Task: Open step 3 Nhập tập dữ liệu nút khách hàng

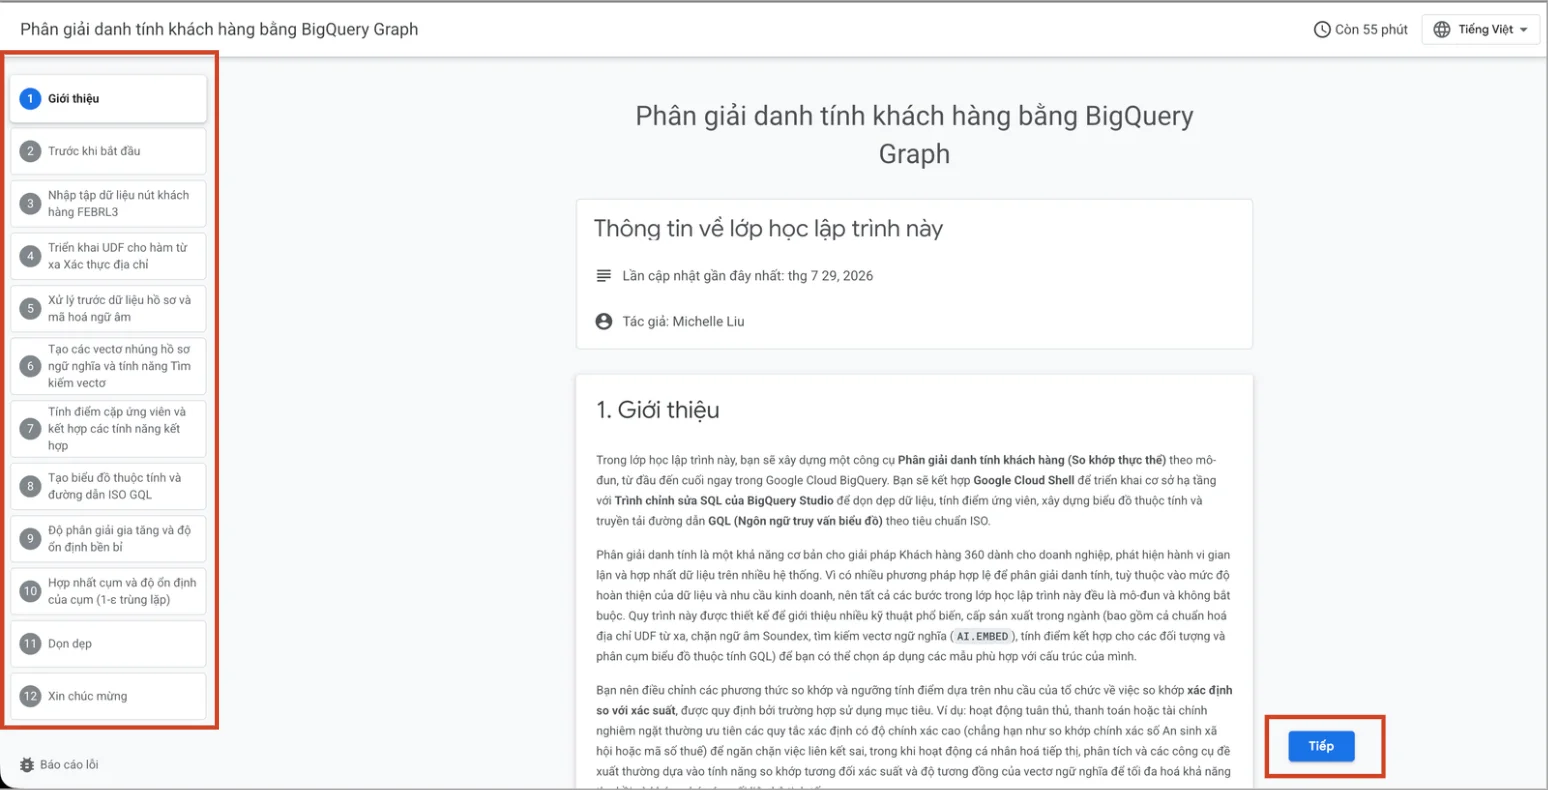Action: pyautogui.click(x=108, y=203)
